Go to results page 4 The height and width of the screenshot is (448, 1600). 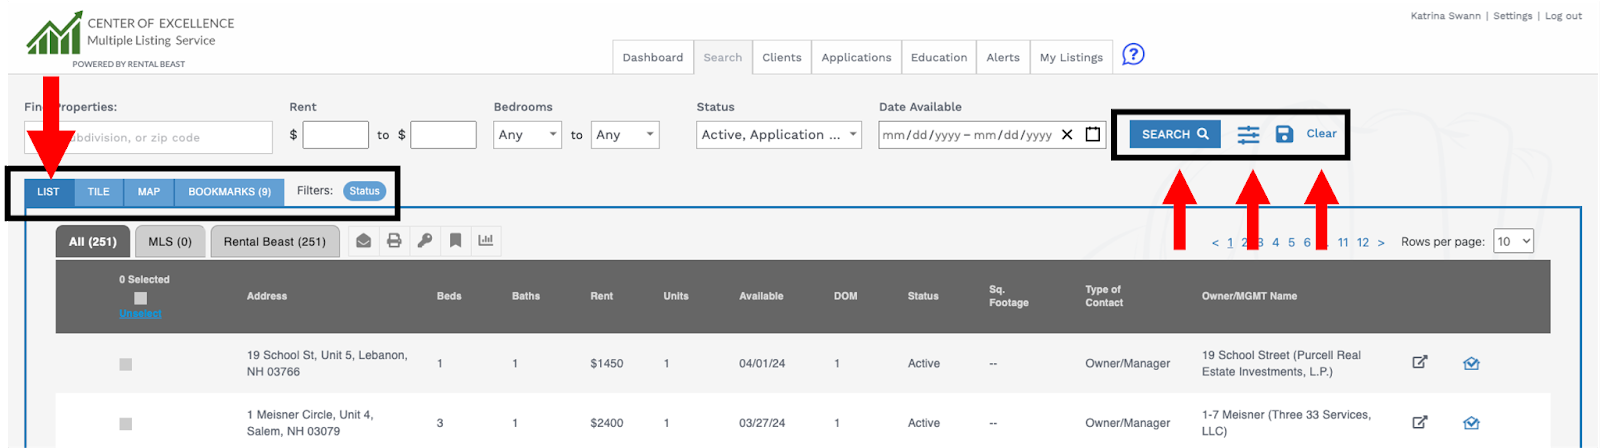click(1275, 242)
